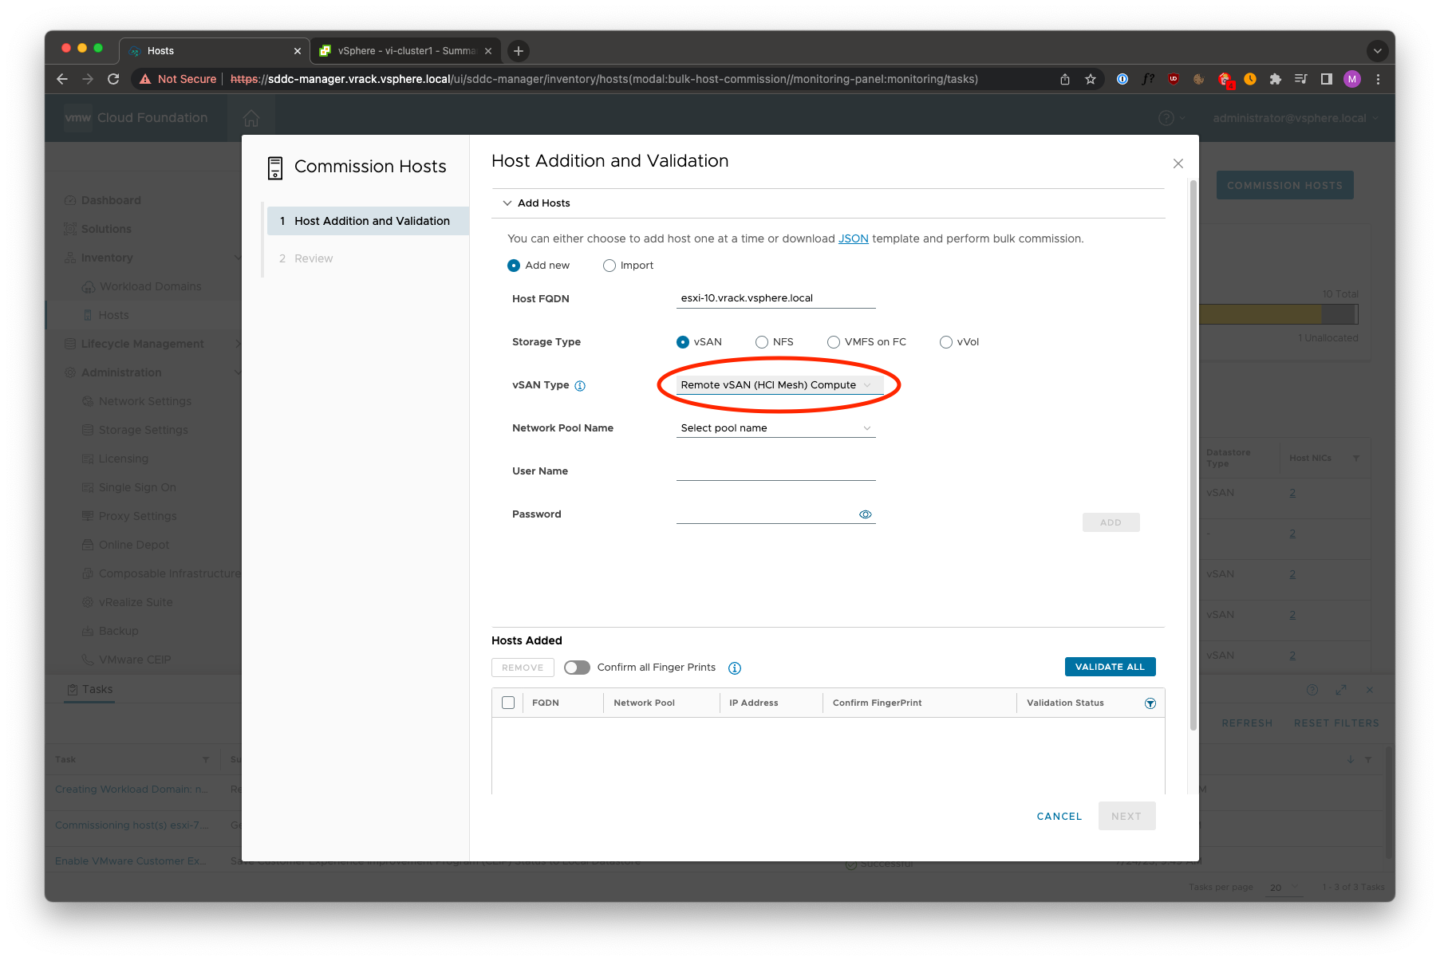The image size is (1440, 961).
Task: Open Storage Settings in the sidebar
Action: (143, 429)
